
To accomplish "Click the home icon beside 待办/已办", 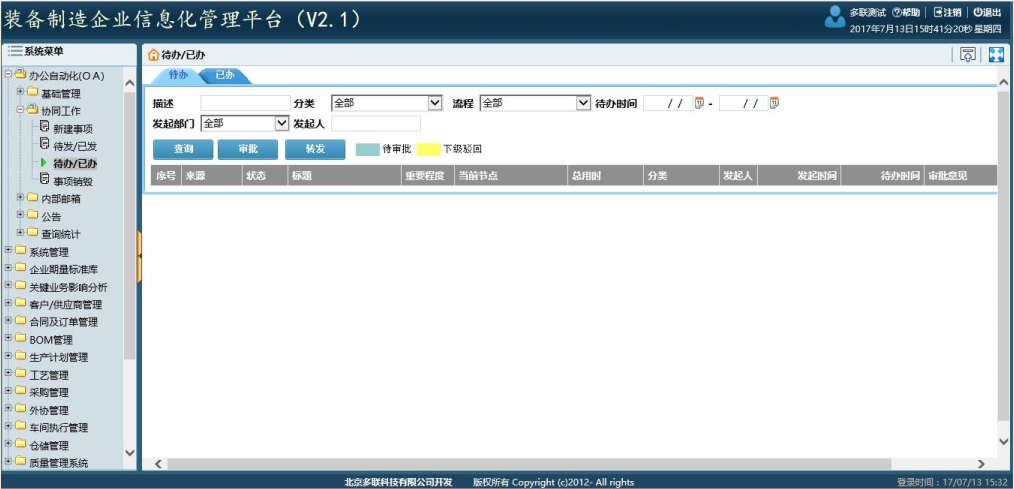I will click(153, 55).
